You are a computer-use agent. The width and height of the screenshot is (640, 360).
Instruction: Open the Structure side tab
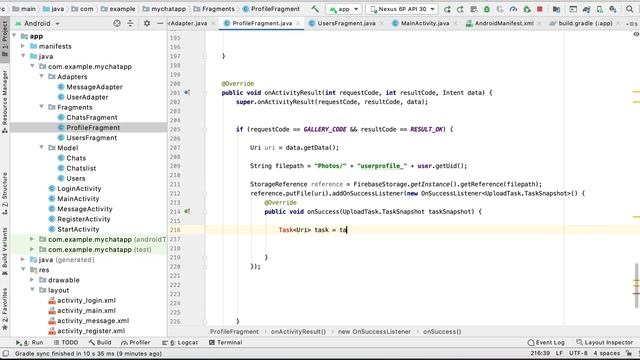(4, 193)
